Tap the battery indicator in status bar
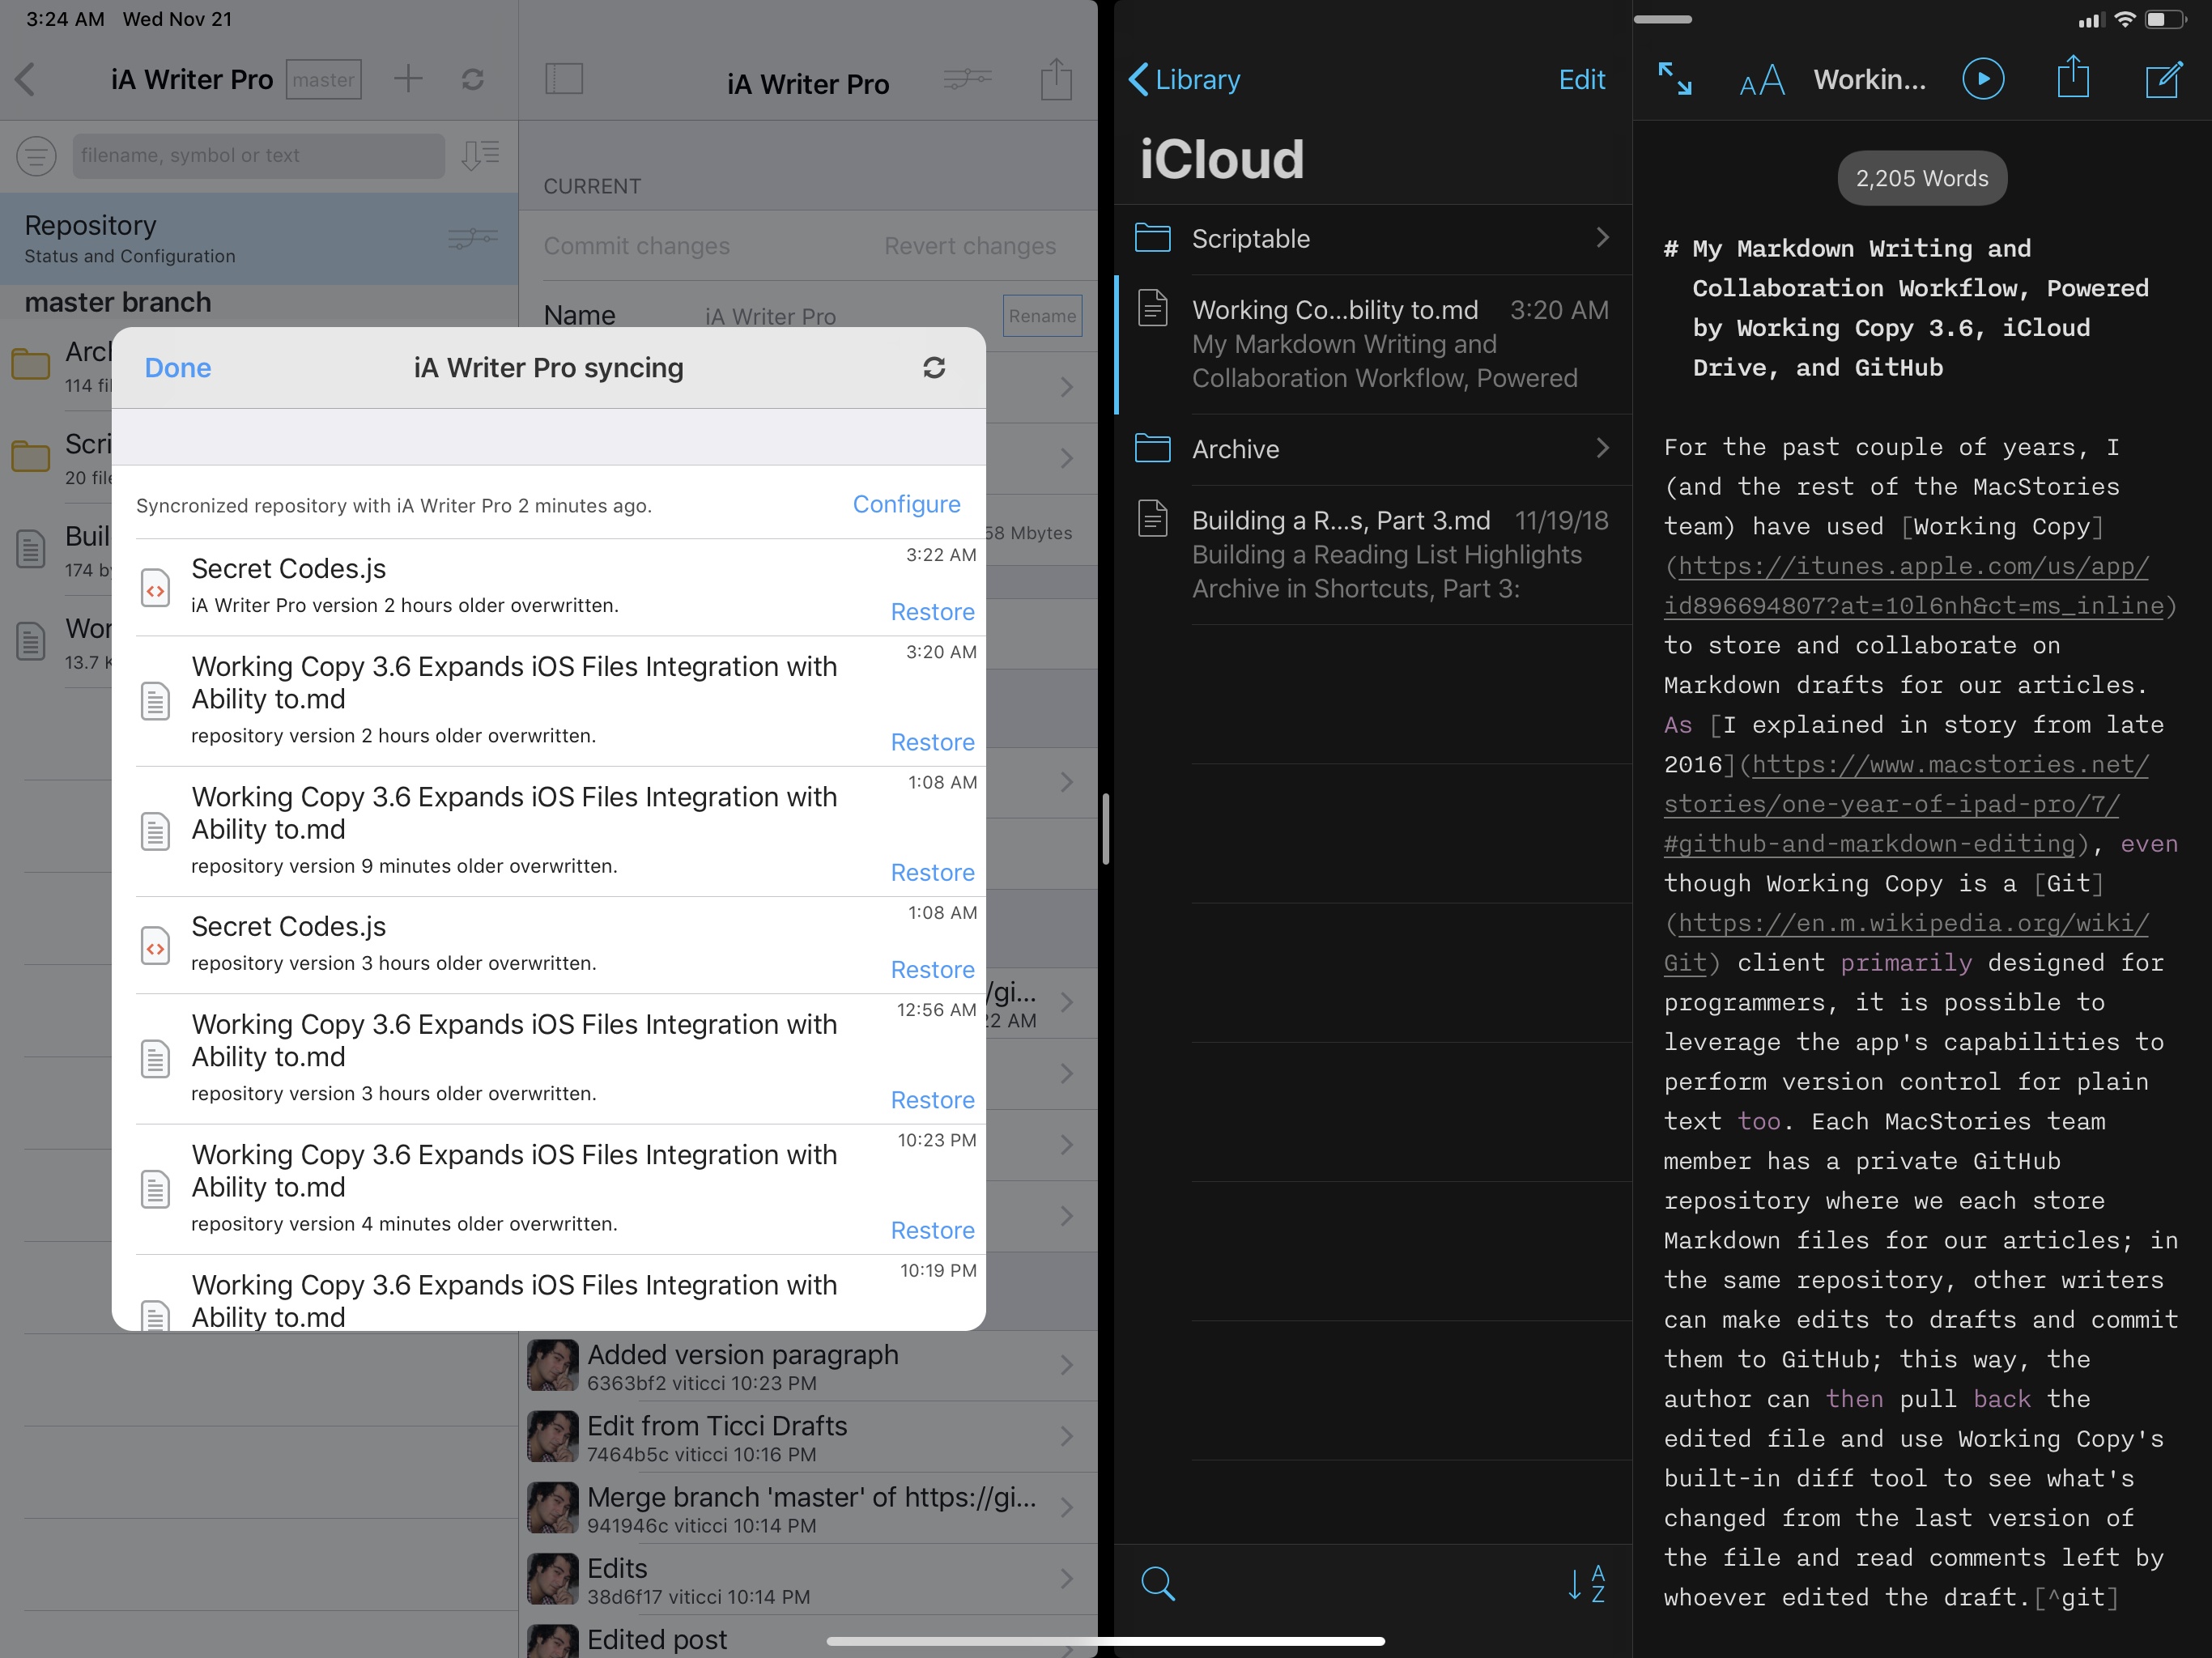Viewport: 2212px width, 1658px height. pos(2165,19)
